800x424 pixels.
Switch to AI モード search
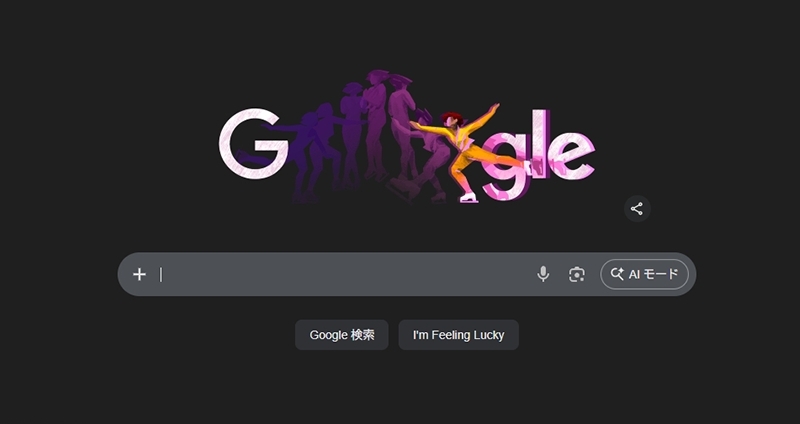[644, 275]
